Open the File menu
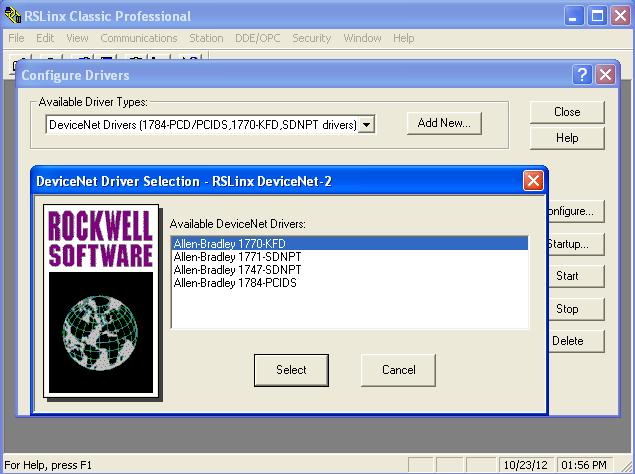This screenshot has height=474, width=635. point(16,38)
